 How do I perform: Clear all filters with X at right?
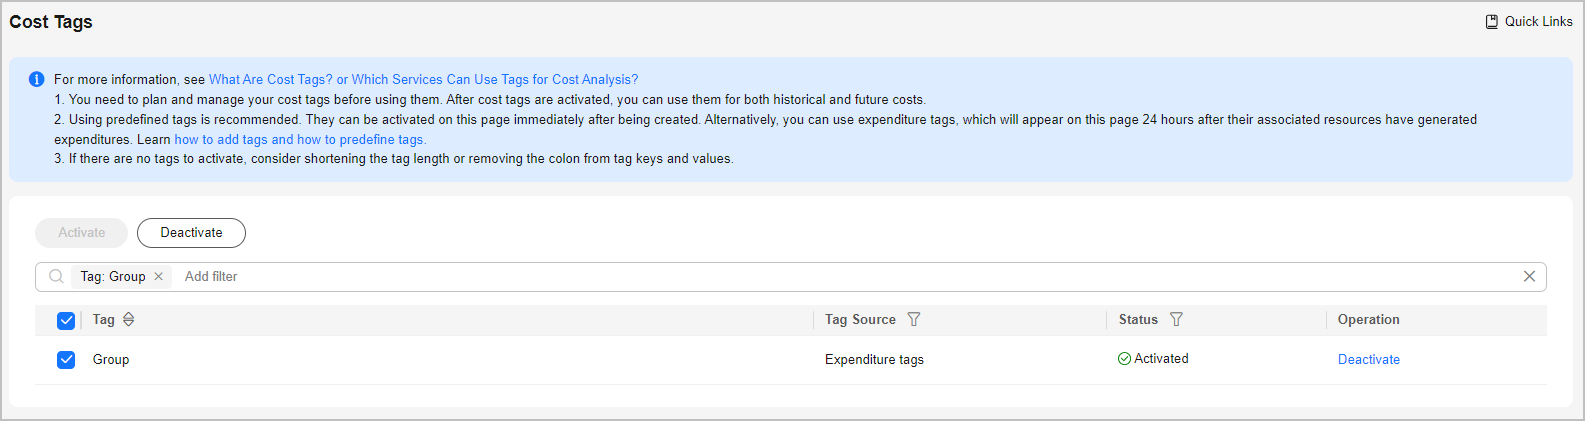pos(1529,276)
